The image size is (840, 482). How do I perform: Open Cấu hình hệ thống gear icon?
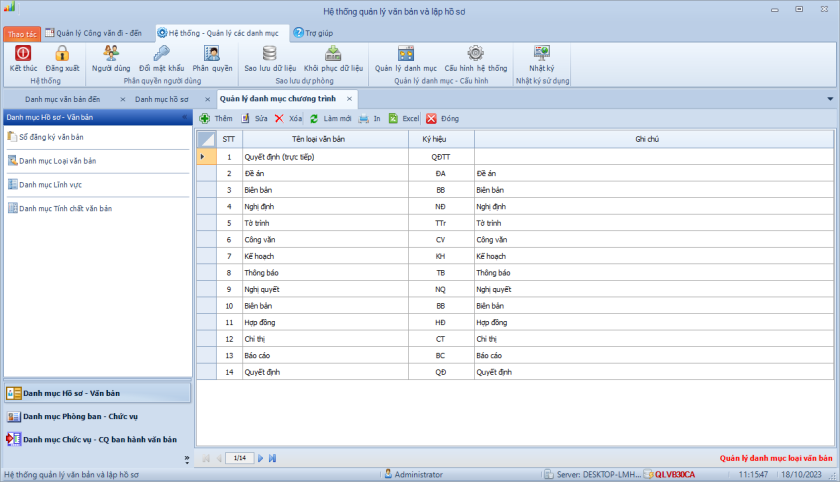coord(476,54)
